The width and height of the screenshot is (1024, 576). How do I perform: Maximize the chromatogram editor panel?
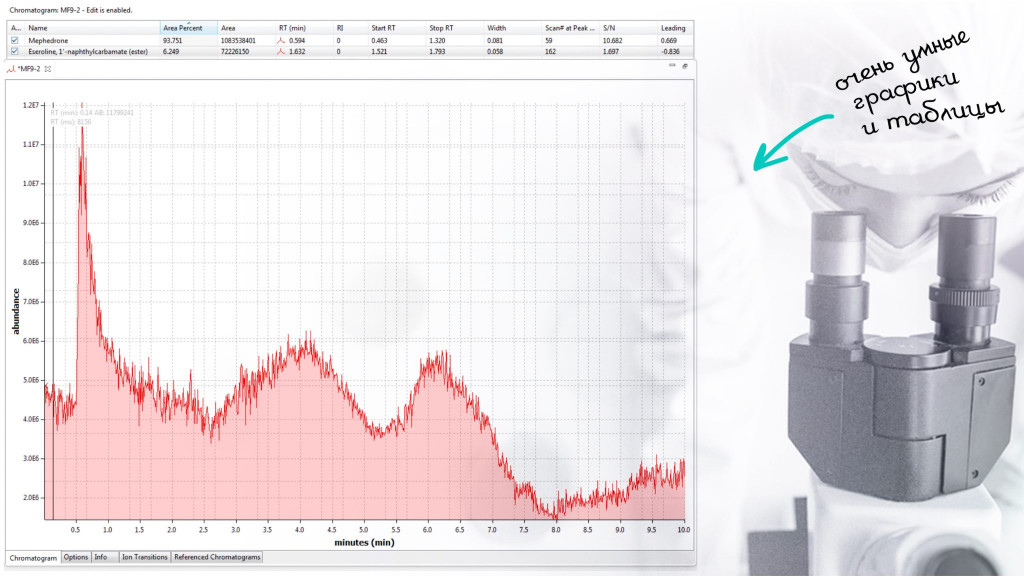pos(685,66)
